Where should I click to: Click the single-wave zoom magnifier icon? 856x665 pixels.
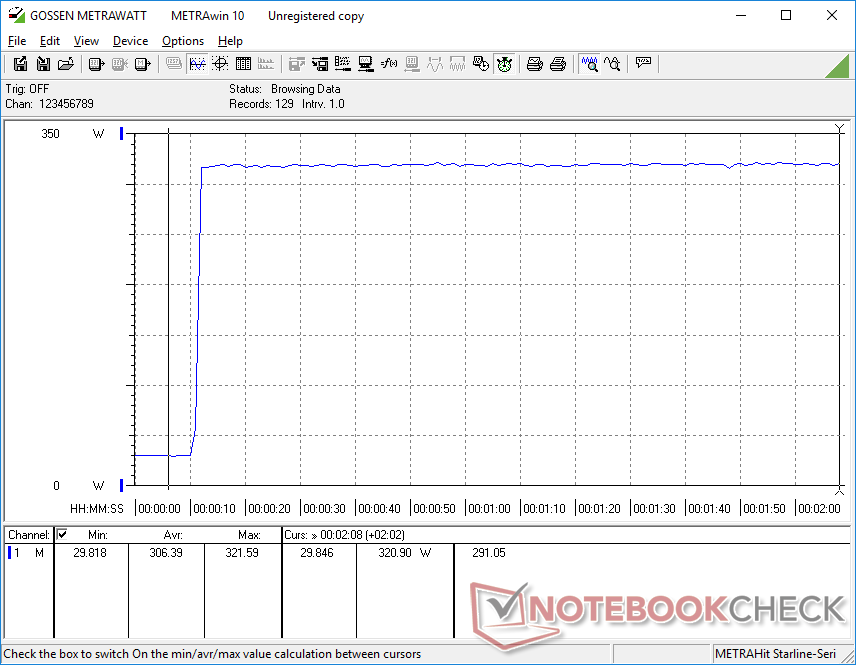coord(613,64)
